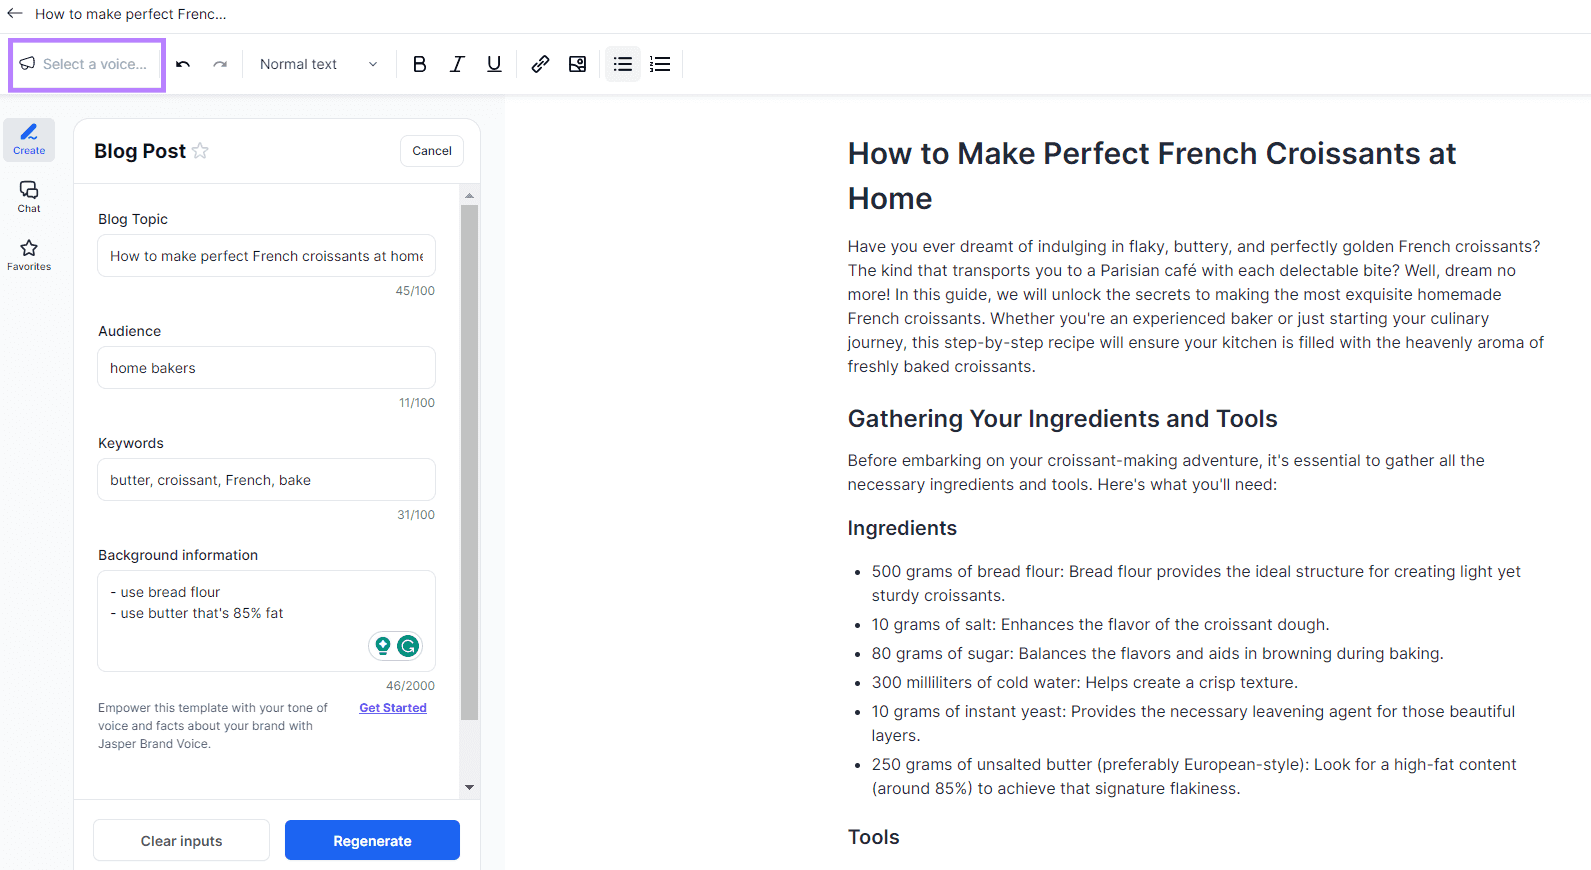Click the Clear inputs button
Viewport: 1591px width, 870px height.
pyautogui.click(x=181, y=840)
